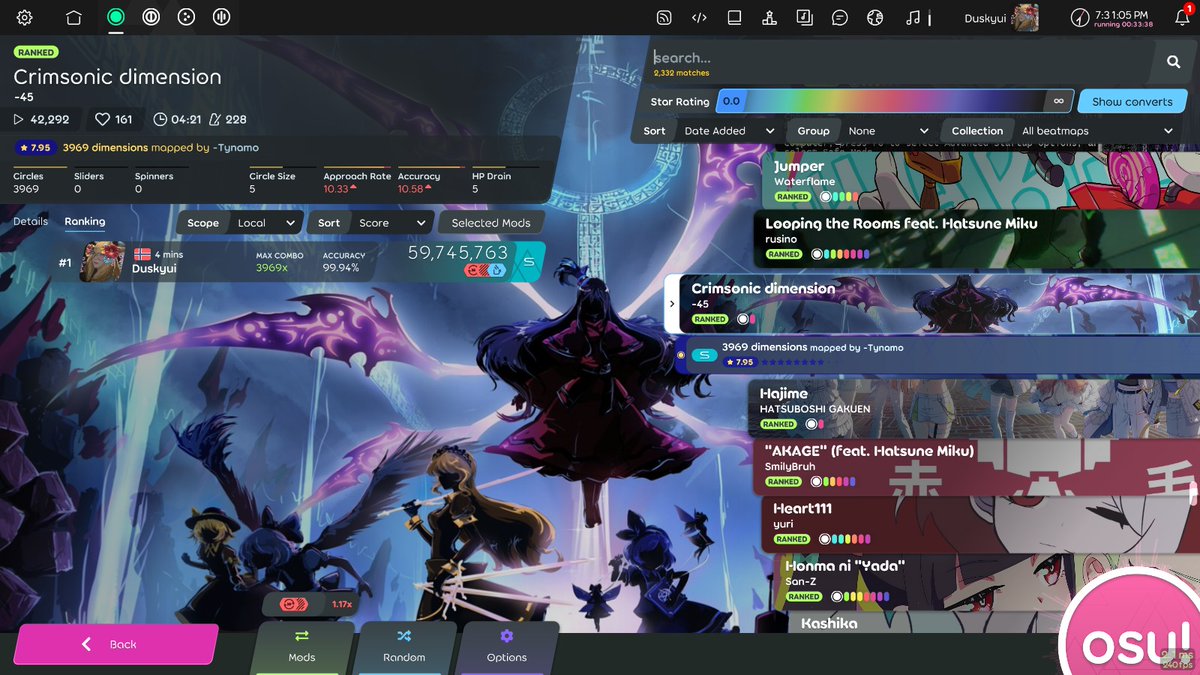Click the maximum star rating infinity handle
The height and width of the screenshot is (675, 1200).
(1058, 101)
